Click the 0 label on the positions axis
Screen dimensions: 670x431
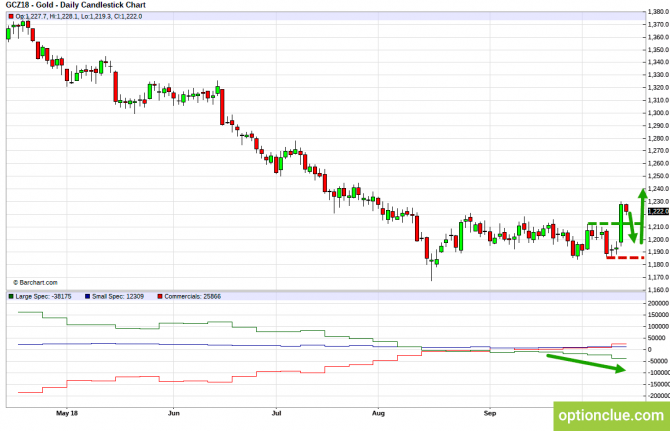[650, 349]
